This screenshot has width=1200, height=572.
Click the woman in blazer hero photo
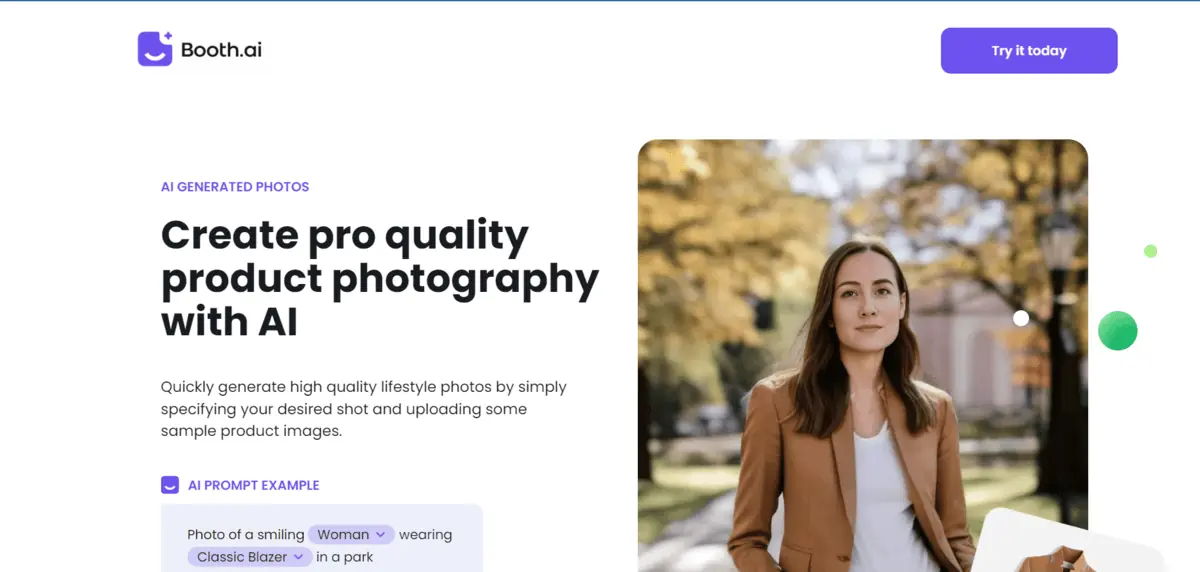(862, 355)
